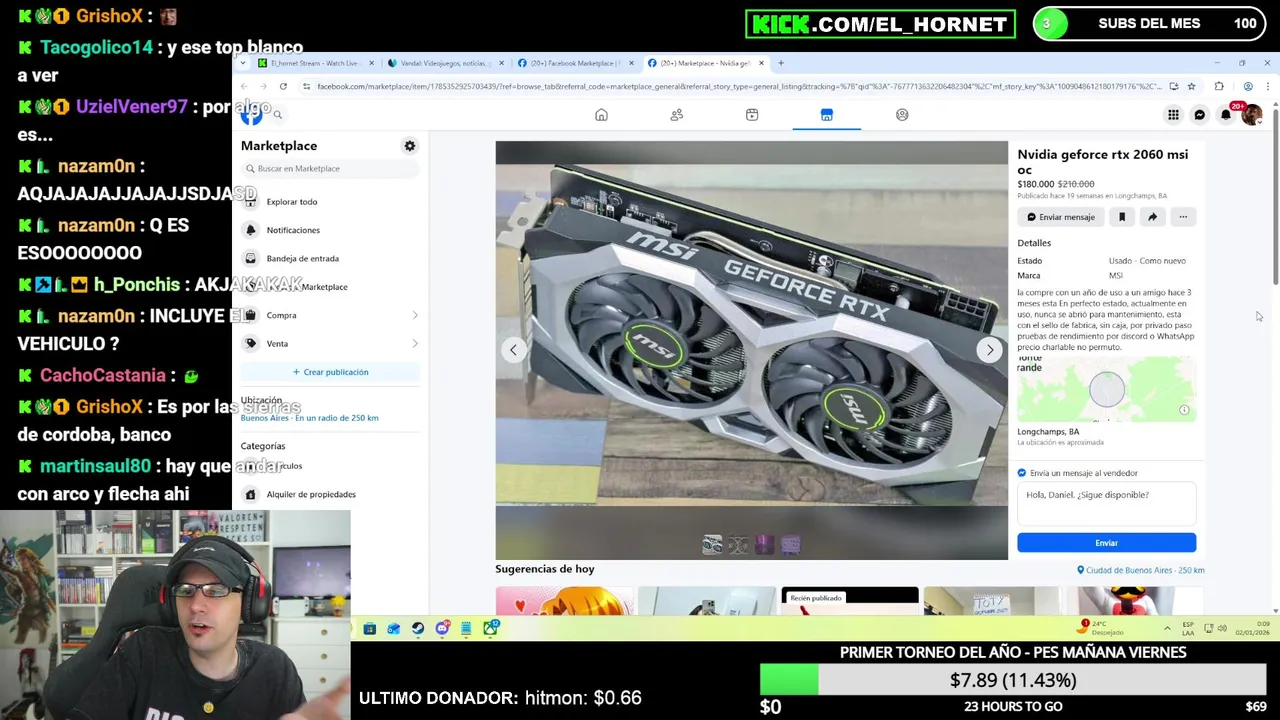Click map info icon

[1184, 410]
